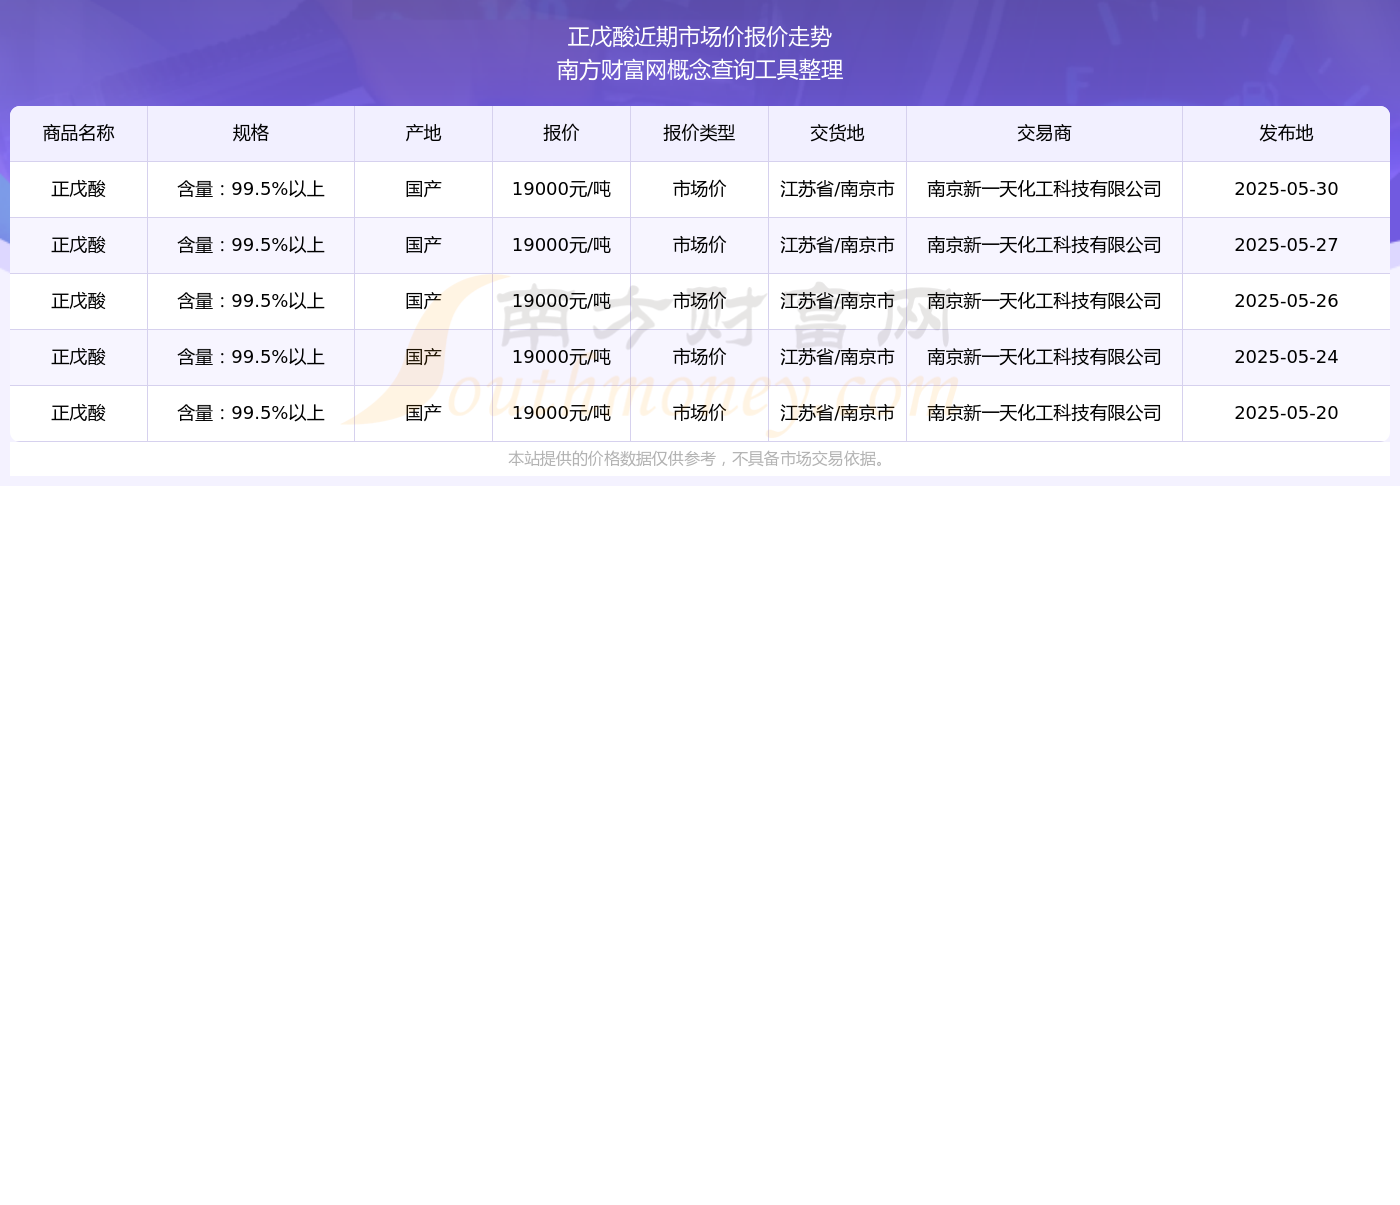1400x1205 pixels.
Task: Select the 交易商 column header
Action: [x=1044, y=133]
